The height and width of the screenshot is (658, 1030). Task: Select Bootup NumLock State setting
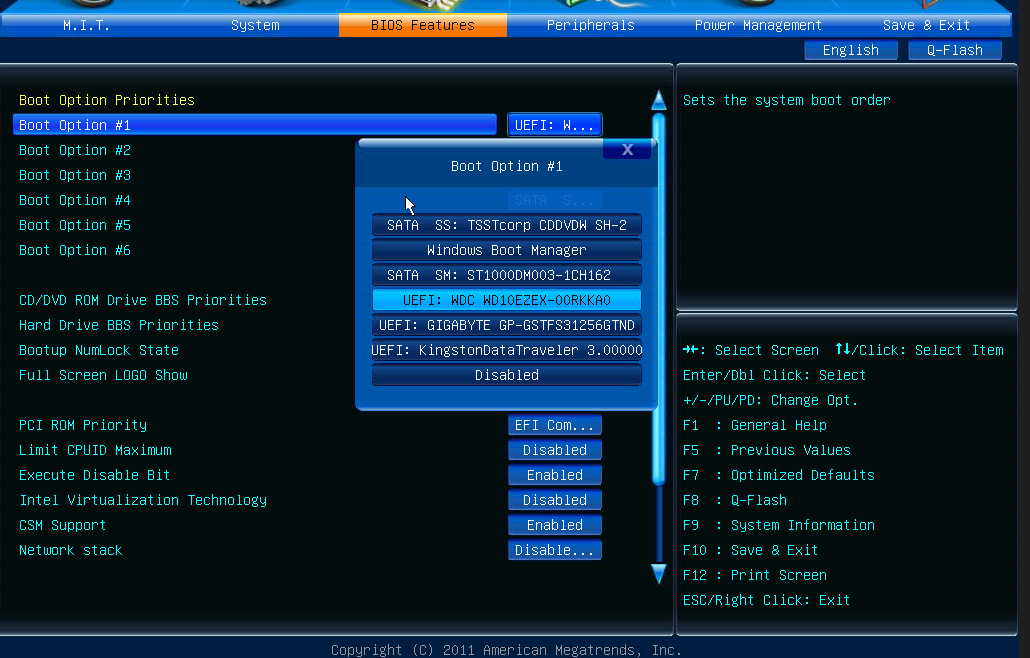(99, 350)
